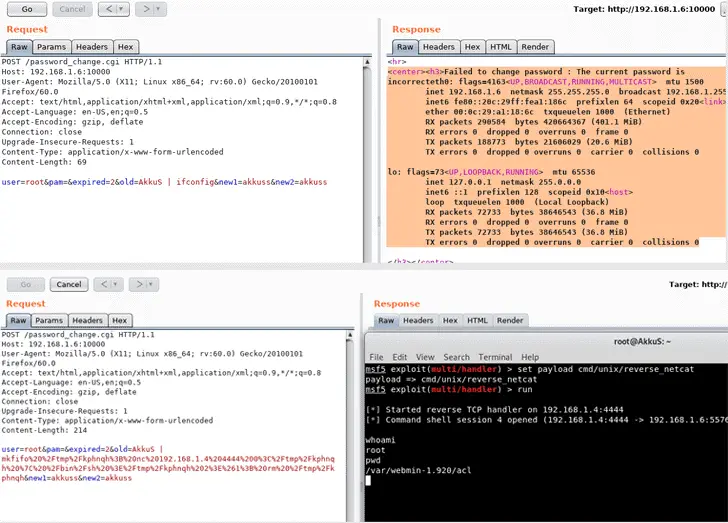Screen dimensions: 728x523
Task: Open File menu in terminal window
Action: pos(376,357)
